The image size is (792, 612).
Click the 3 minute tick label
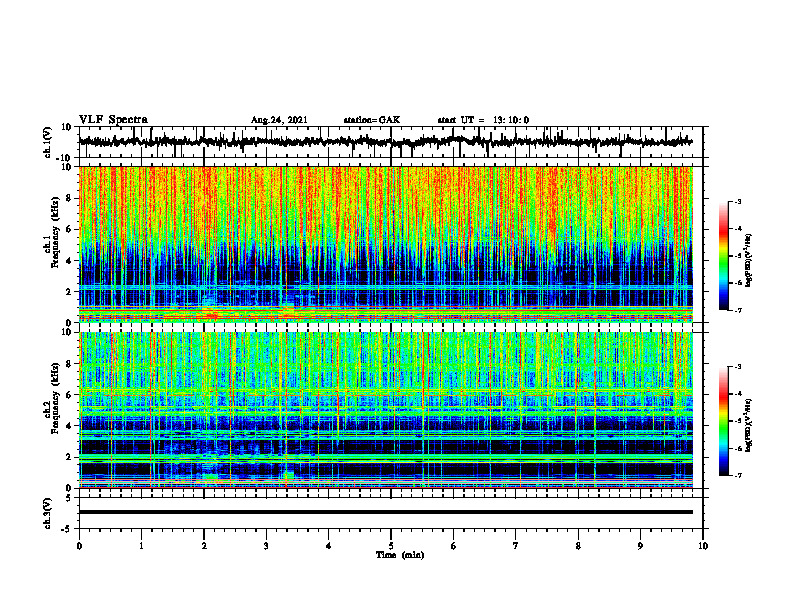266,546
